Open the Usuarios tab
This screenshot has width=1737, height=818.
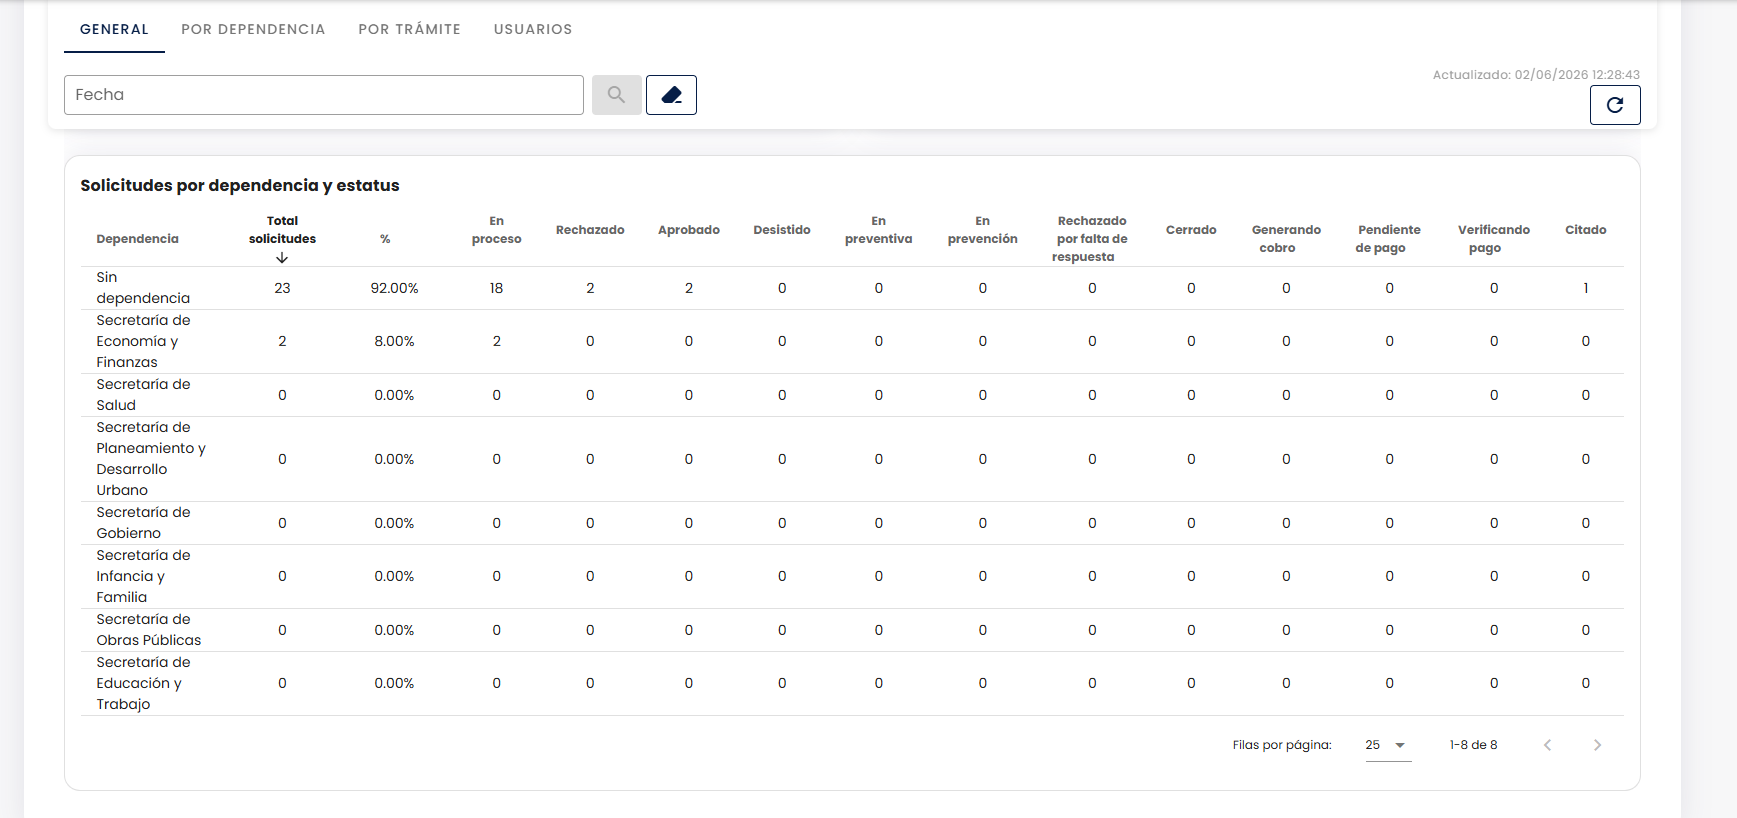coord(533,29)
